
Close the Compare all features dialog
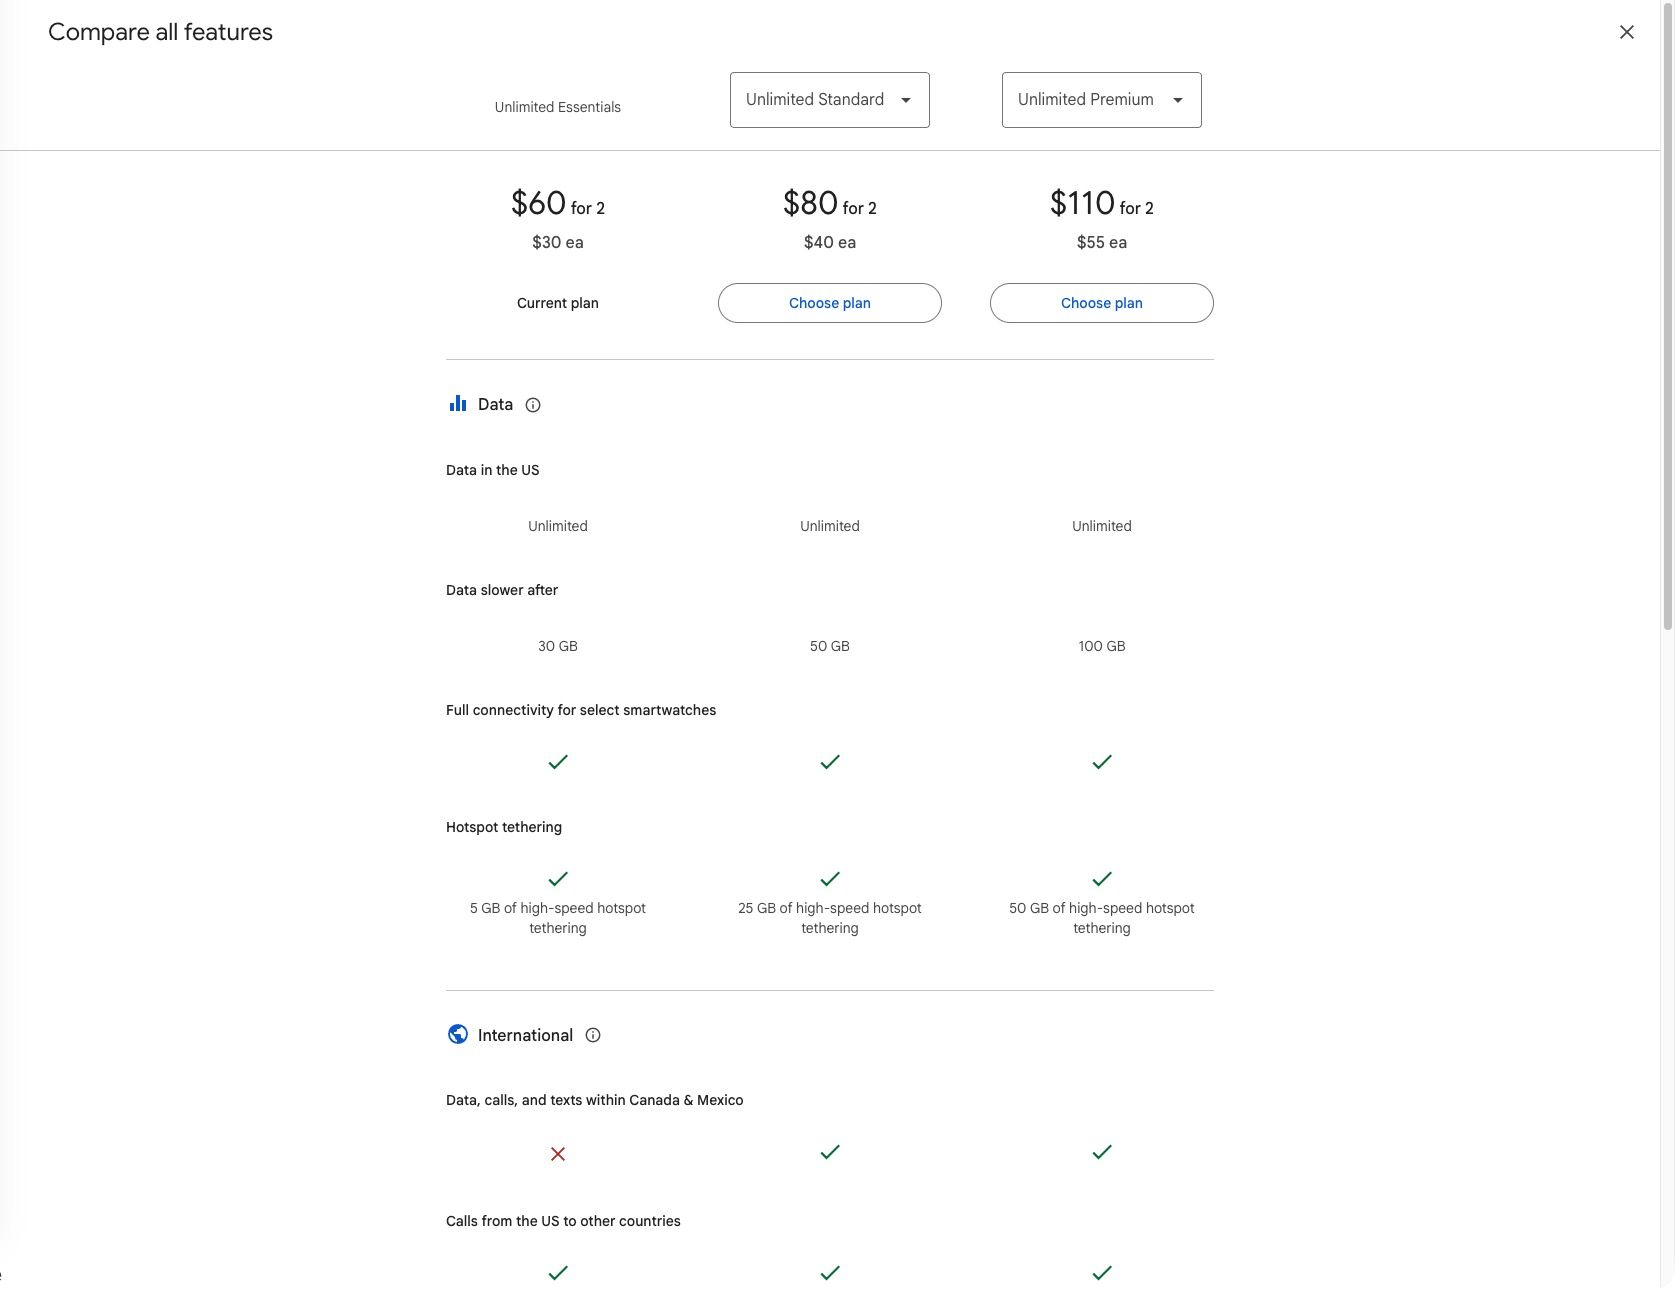tap(1627, 32)
